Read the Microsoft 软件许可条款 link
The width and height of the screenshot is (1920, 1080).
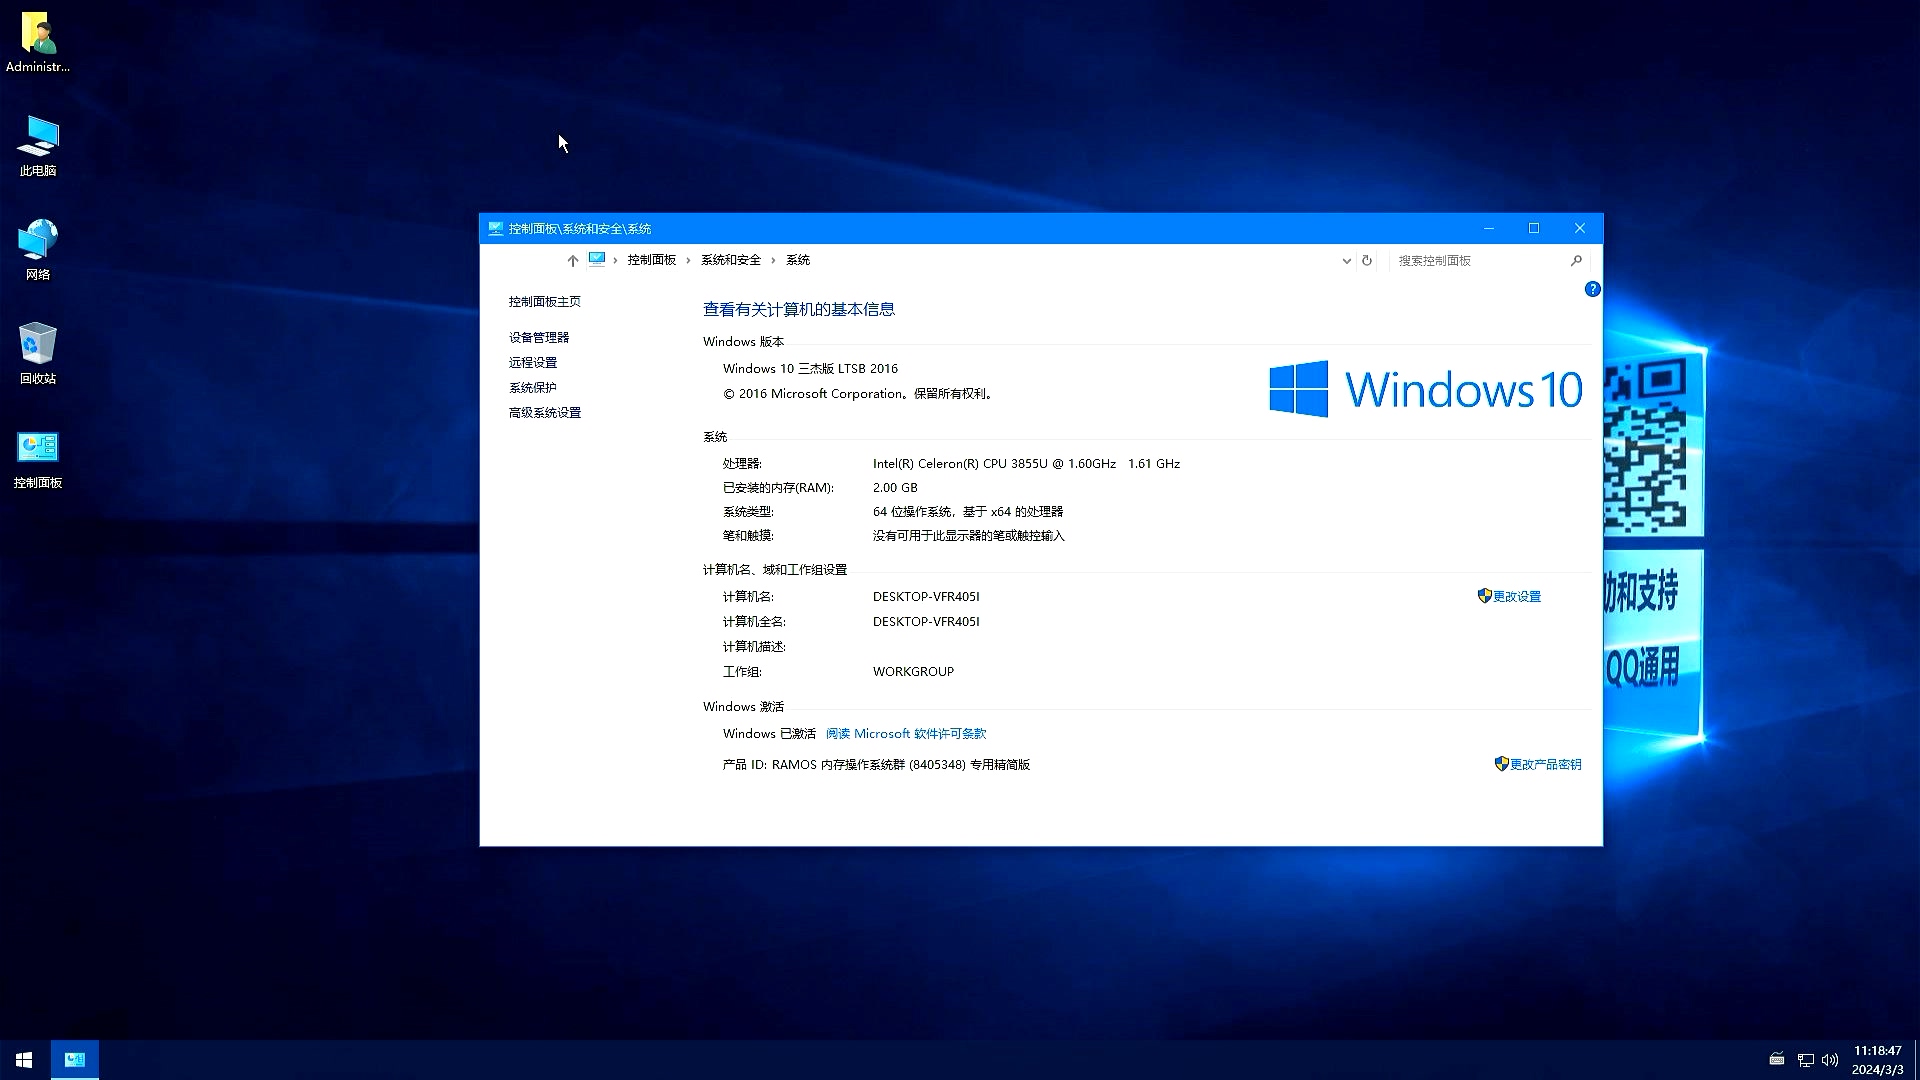coord(906,733)
